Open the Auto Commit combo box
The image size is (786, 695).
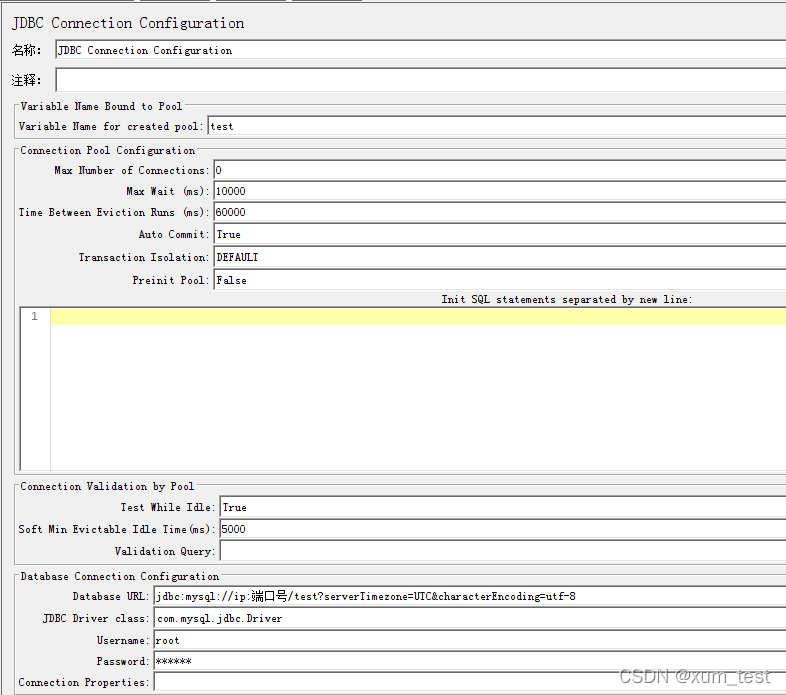500,234
